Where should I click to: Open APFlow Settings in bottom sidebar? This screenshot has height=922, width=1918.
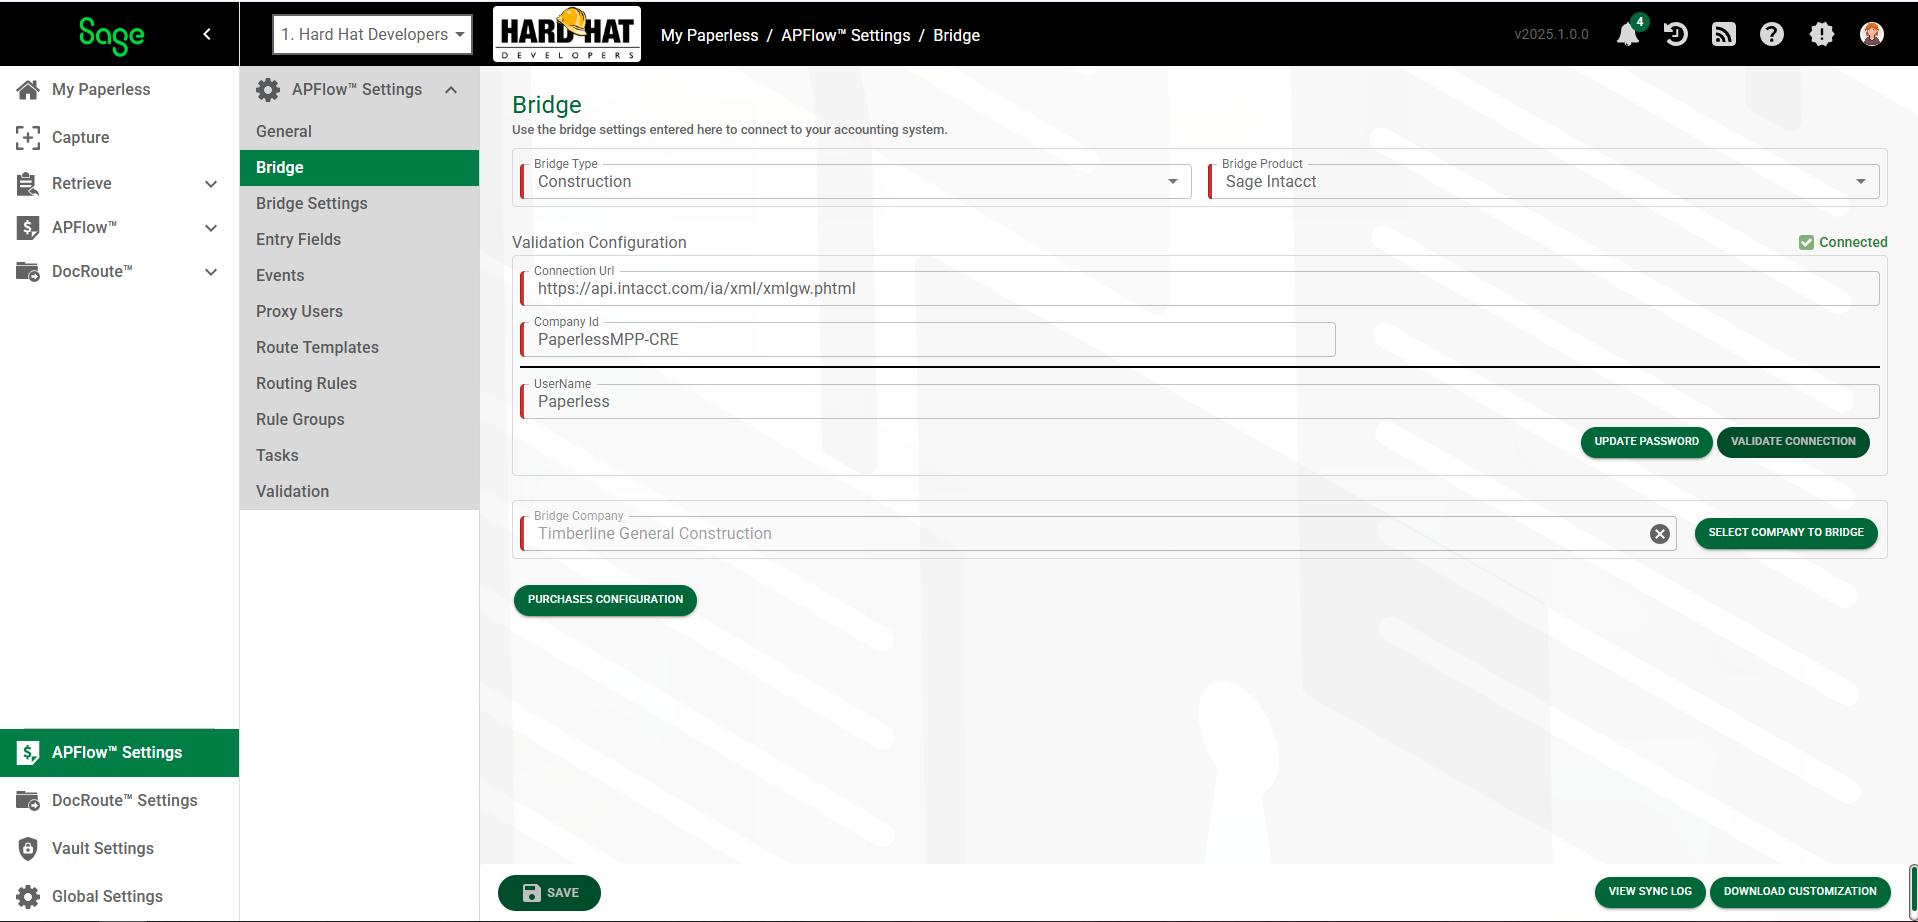[120, 753]
